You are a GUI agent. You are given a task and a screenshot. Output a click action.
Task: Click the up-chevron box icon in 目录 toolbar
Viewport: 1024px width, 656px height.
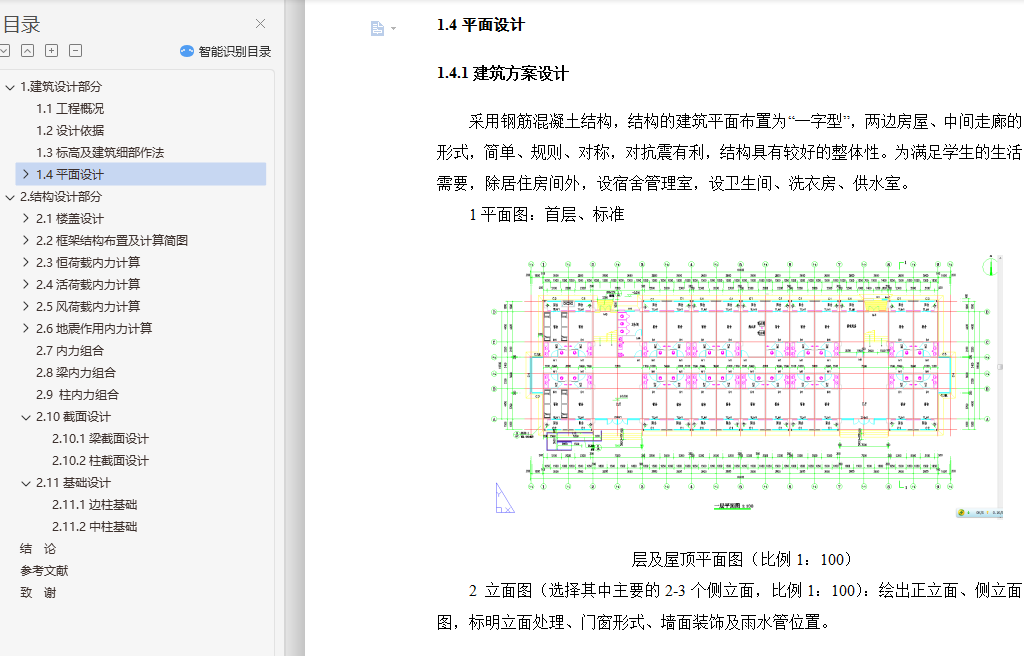tap(27, 51)
